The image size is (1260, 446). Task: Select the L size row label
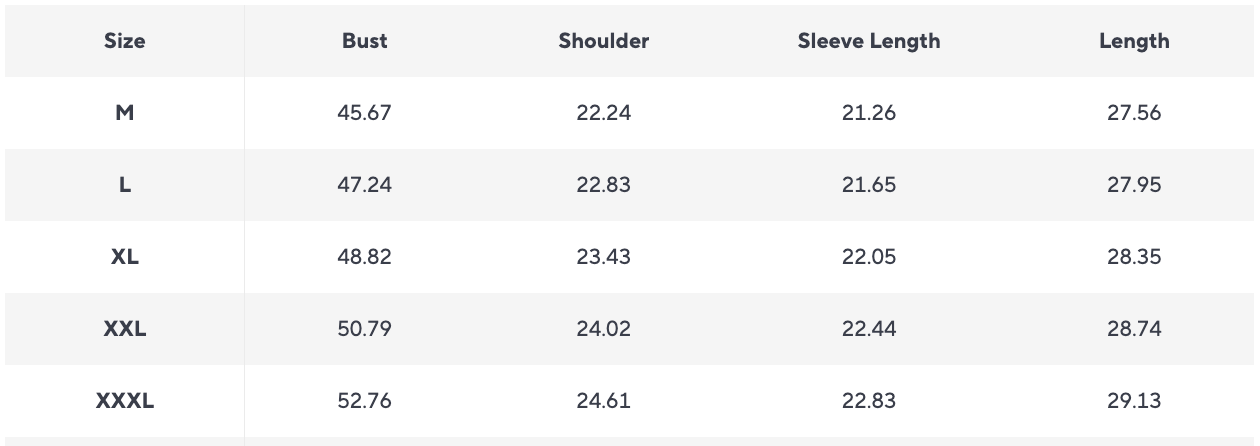click(125, 185)
